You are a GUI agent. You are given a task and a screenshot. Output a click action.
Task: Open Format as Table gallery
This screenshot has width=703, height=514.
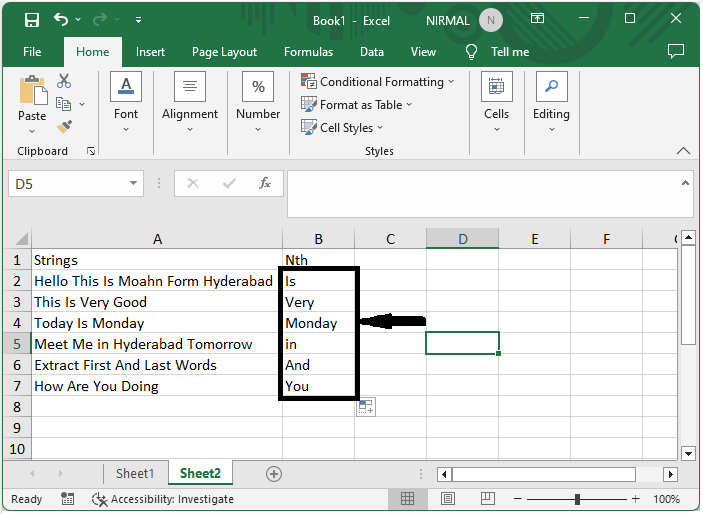pyautogui.click(x=356, y=105)
